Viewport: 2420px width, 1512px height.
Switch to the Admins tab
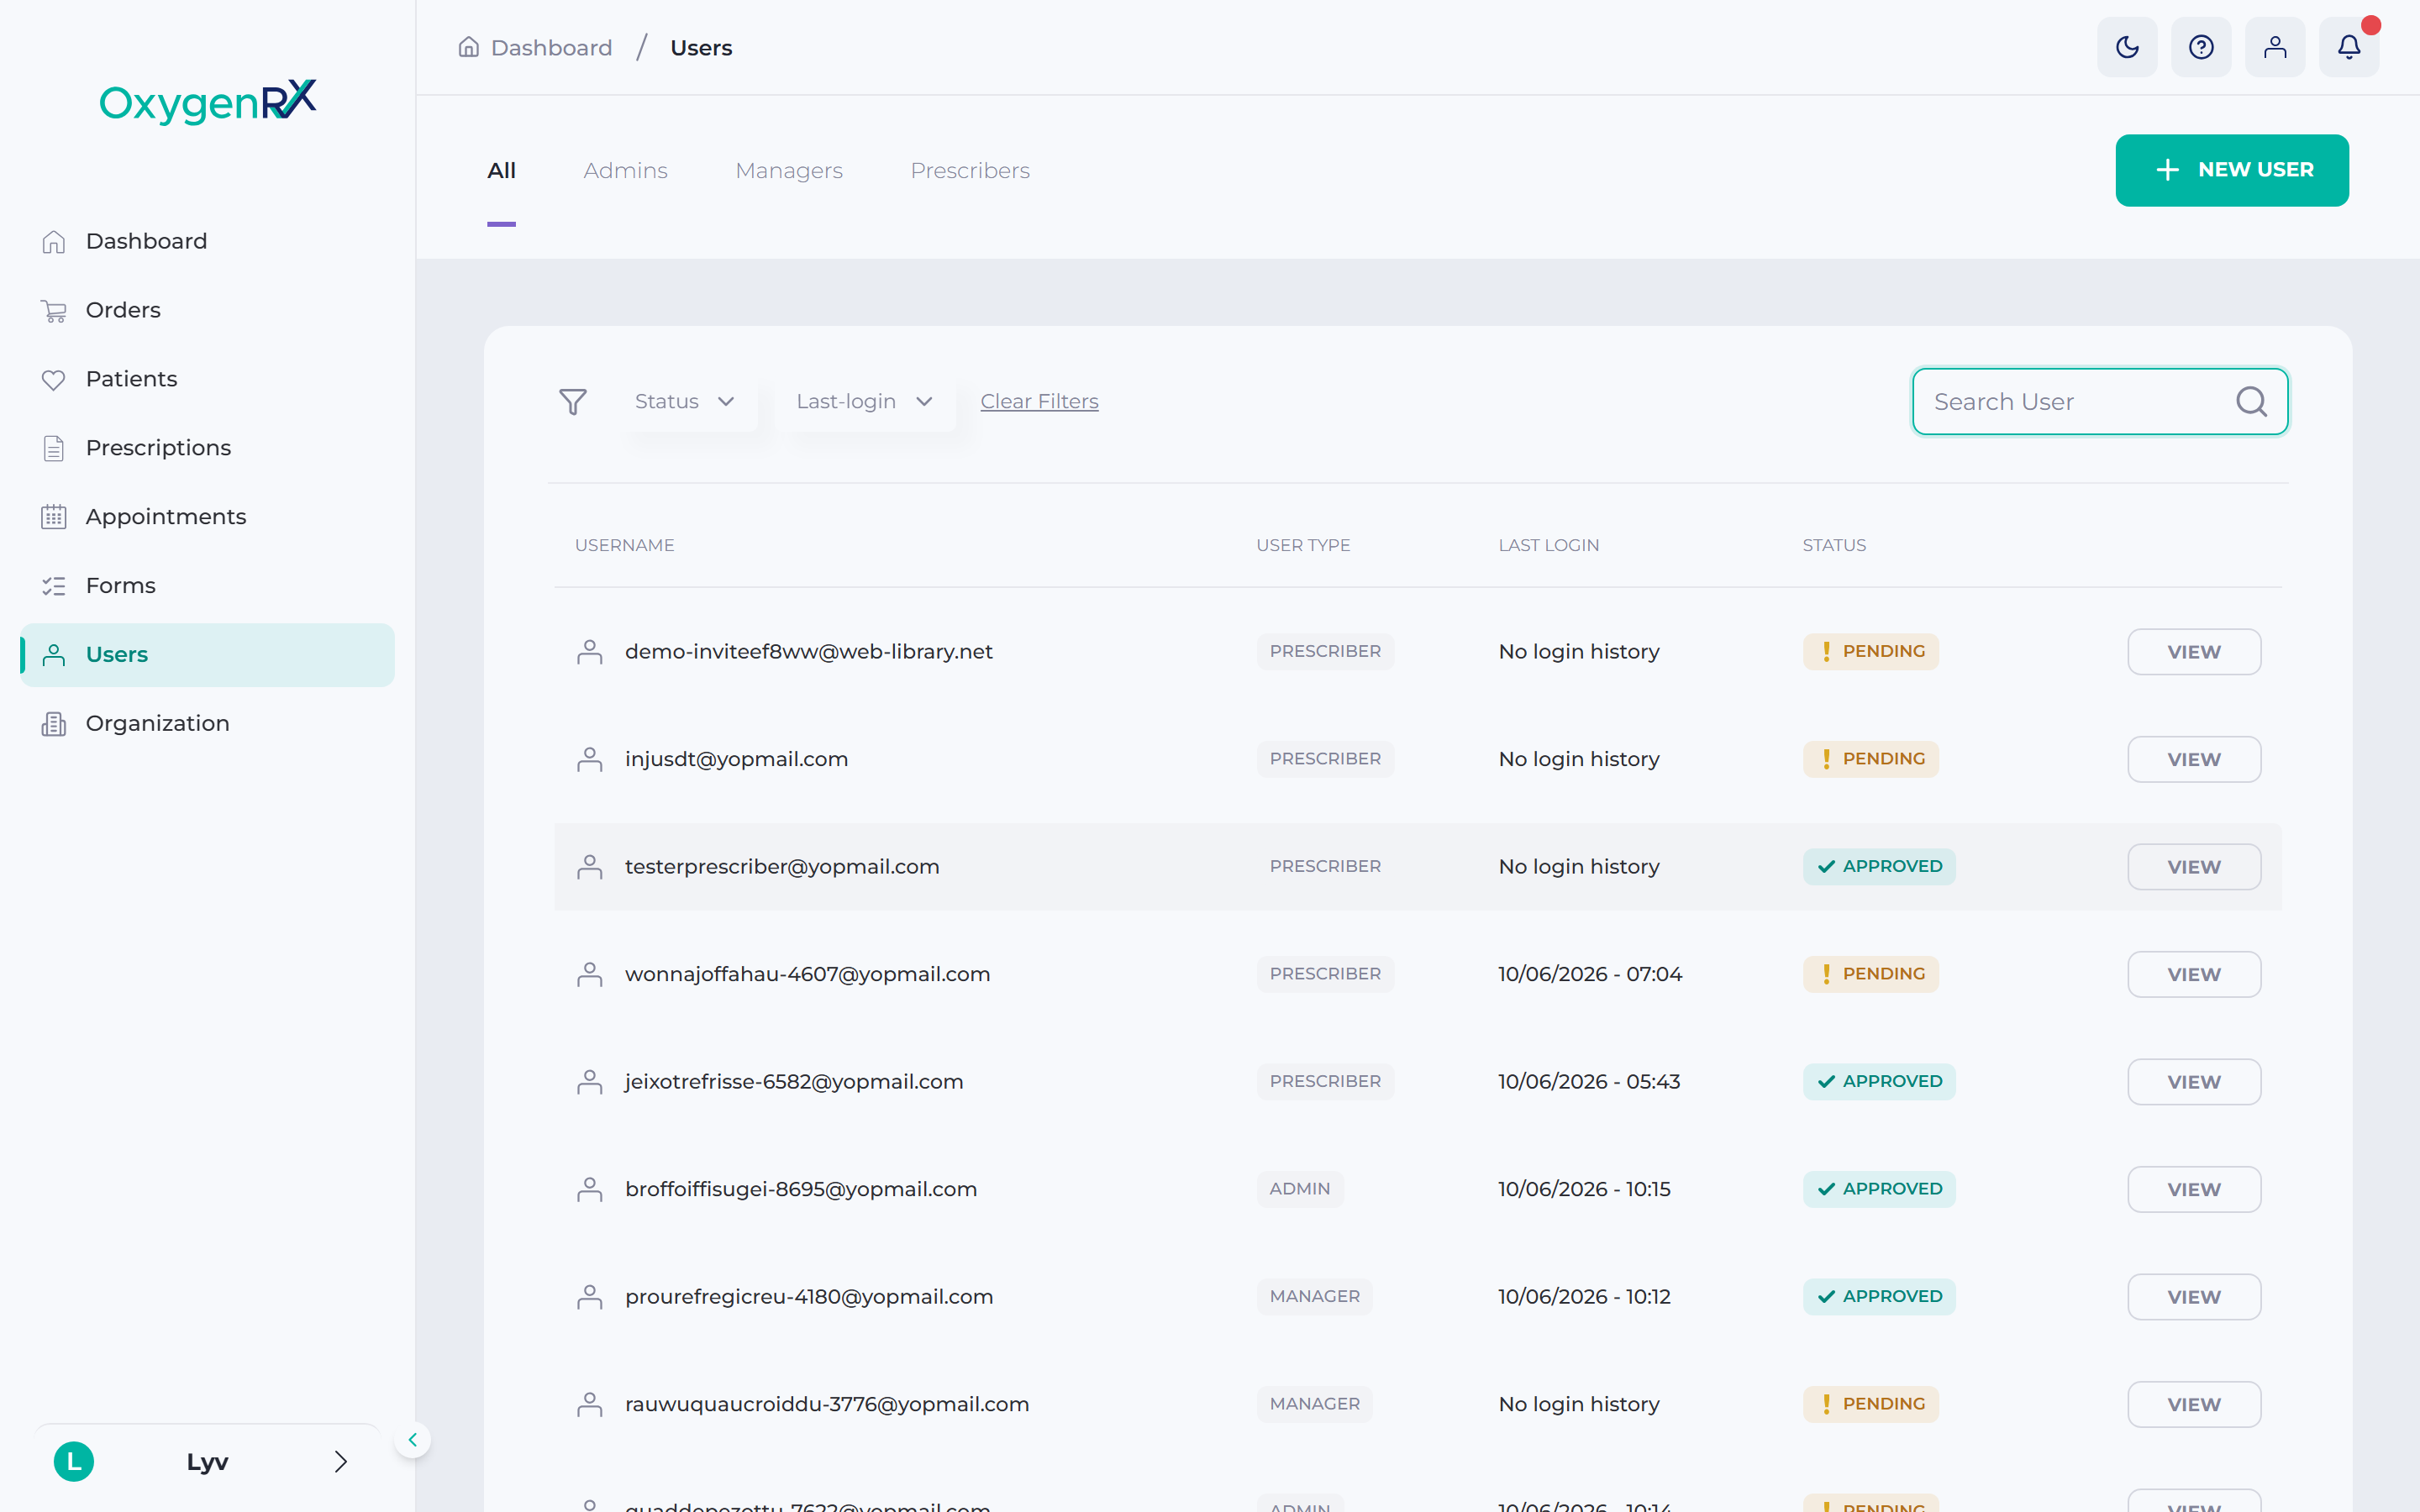click(625, 171)
